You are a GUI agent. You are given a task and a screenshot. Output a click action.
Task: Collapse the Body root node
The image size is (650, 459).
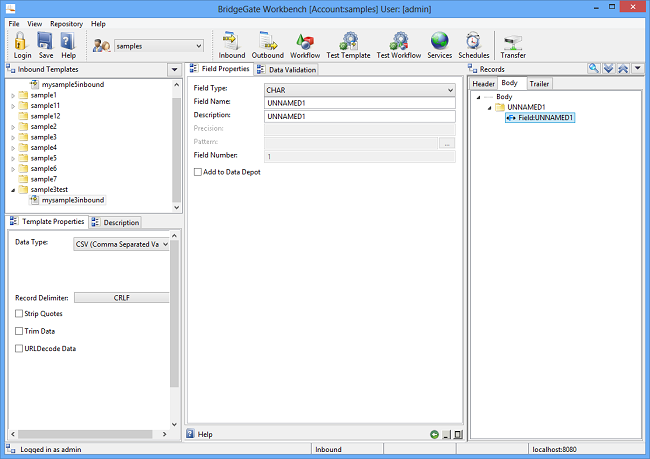pyautogui.click(x=478, y=97)
